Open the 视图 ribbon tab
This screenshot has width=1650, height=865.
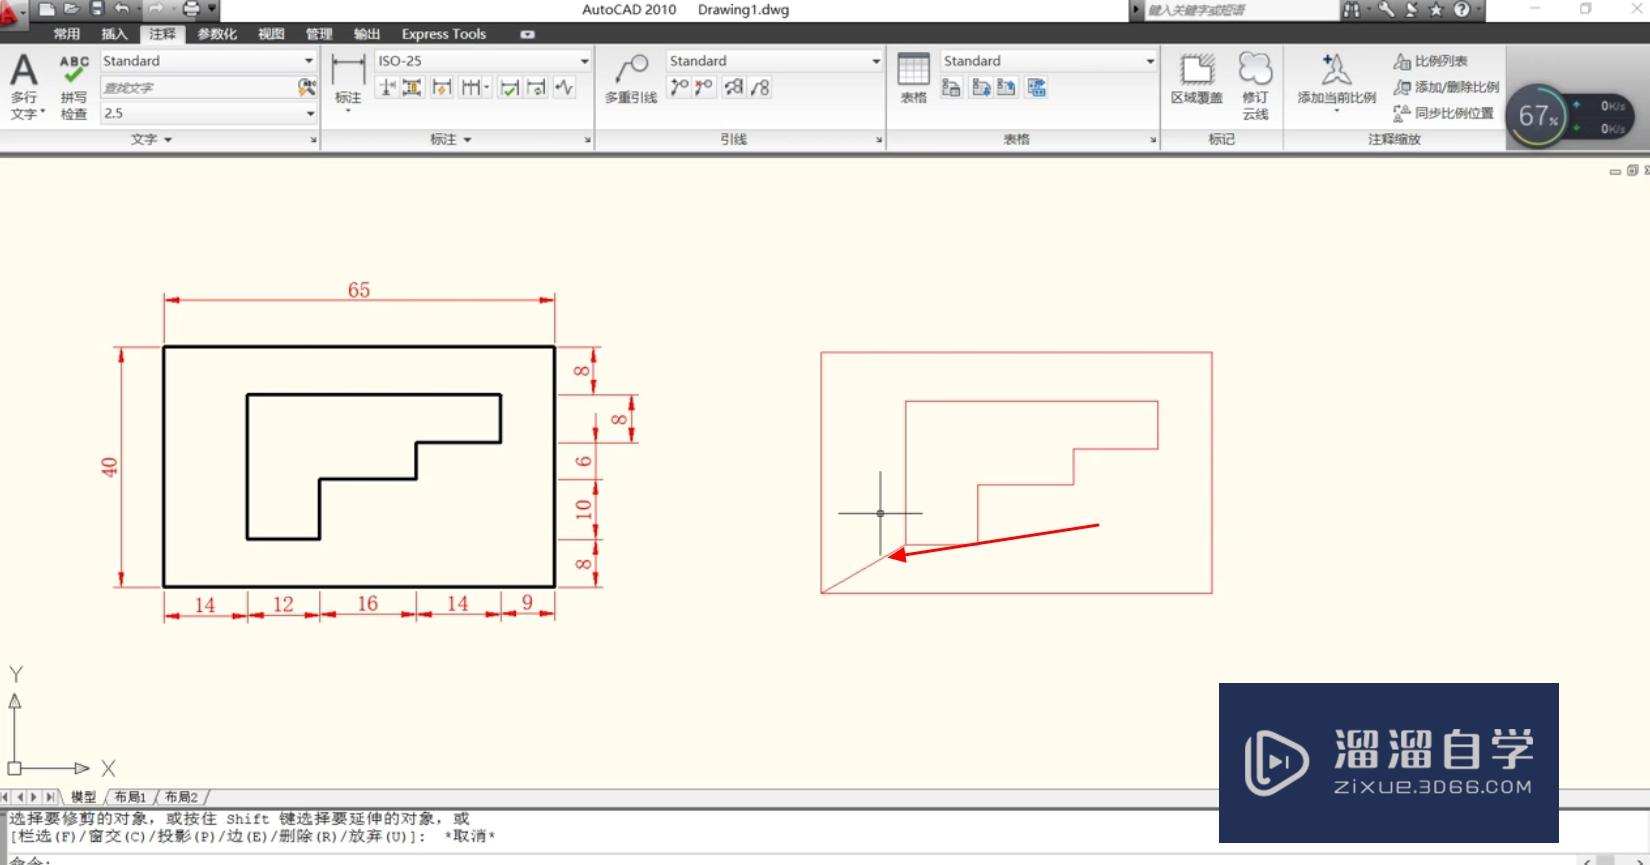pyautogui.click(x=271, y=34)
